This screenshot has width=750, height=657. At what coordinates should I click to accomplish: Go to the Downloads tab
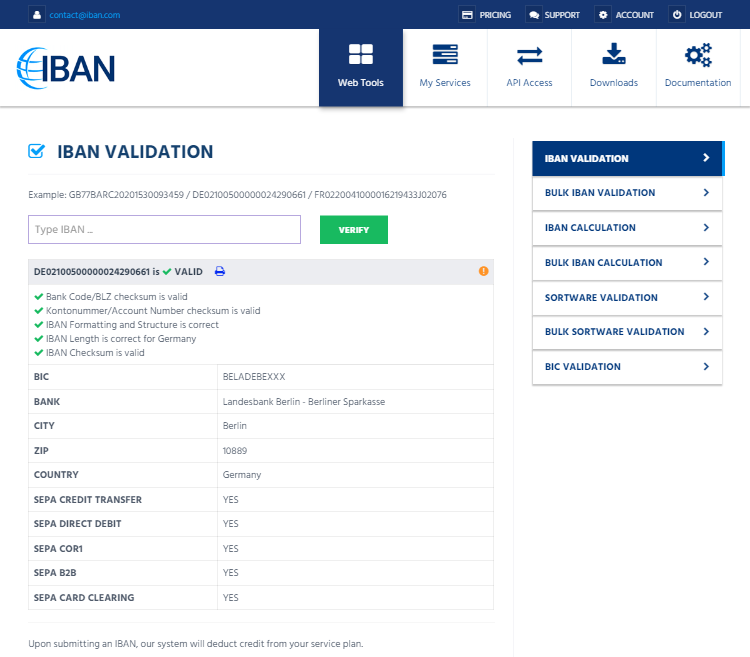613,67
